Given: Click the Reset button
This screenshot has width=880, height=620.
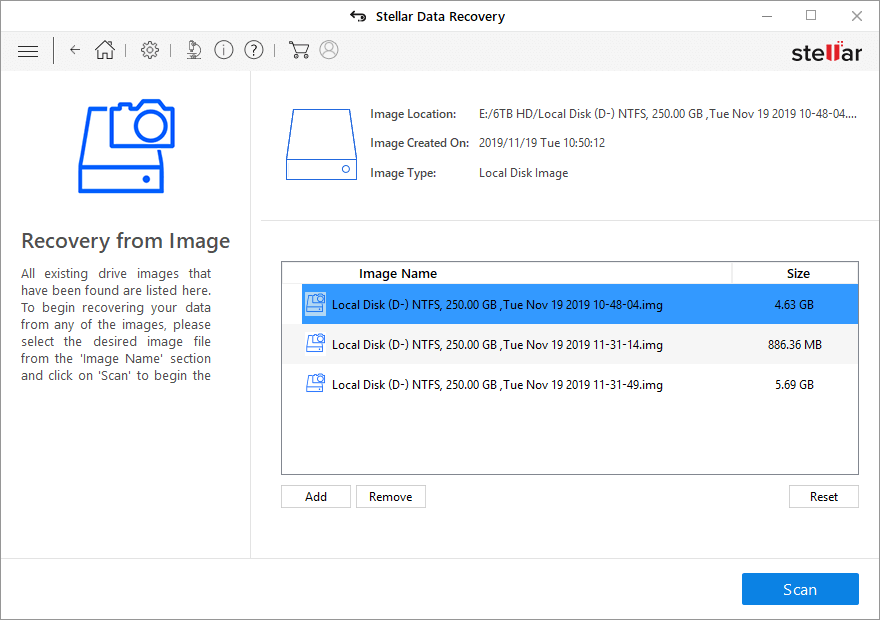Looking at the screenshot, I should coord(823,497).
